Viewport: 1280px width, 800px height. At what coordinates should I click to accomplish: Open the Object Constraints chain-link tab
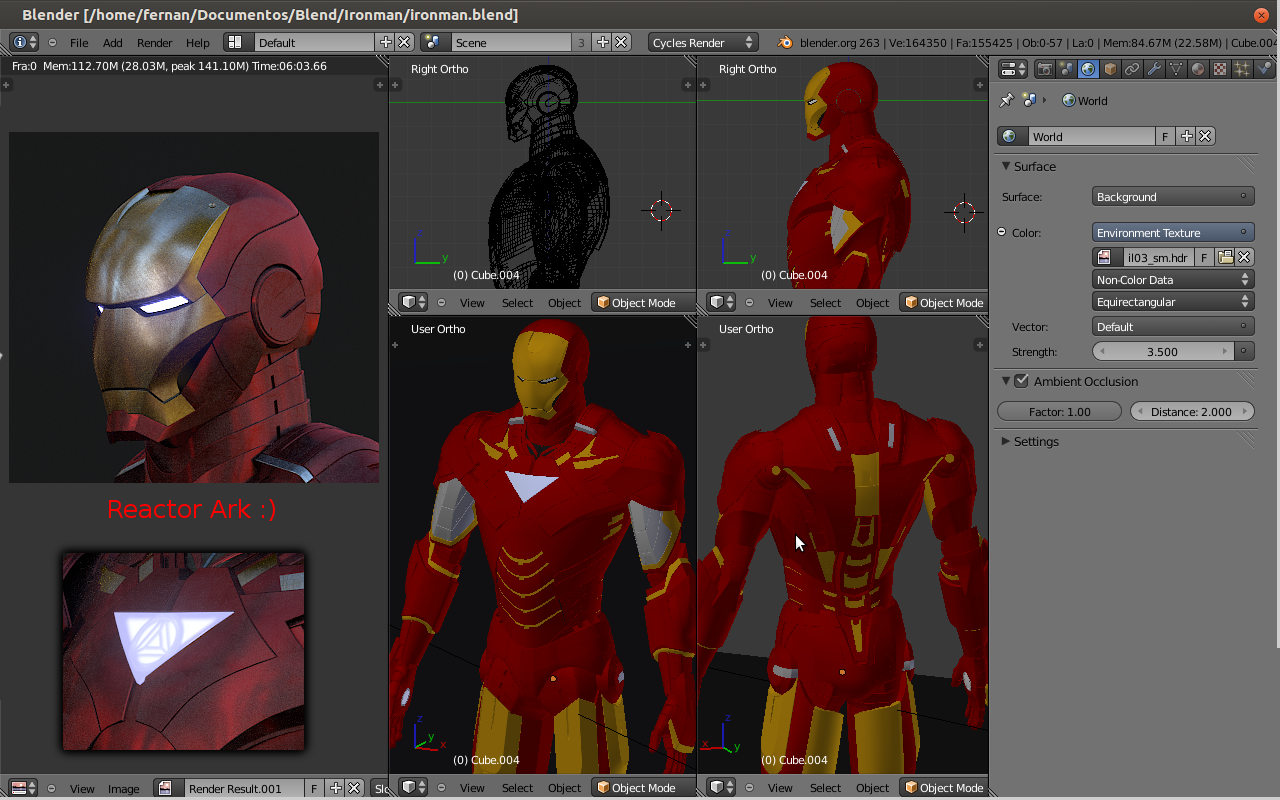pyautogui.click(x=1132, y=69)
